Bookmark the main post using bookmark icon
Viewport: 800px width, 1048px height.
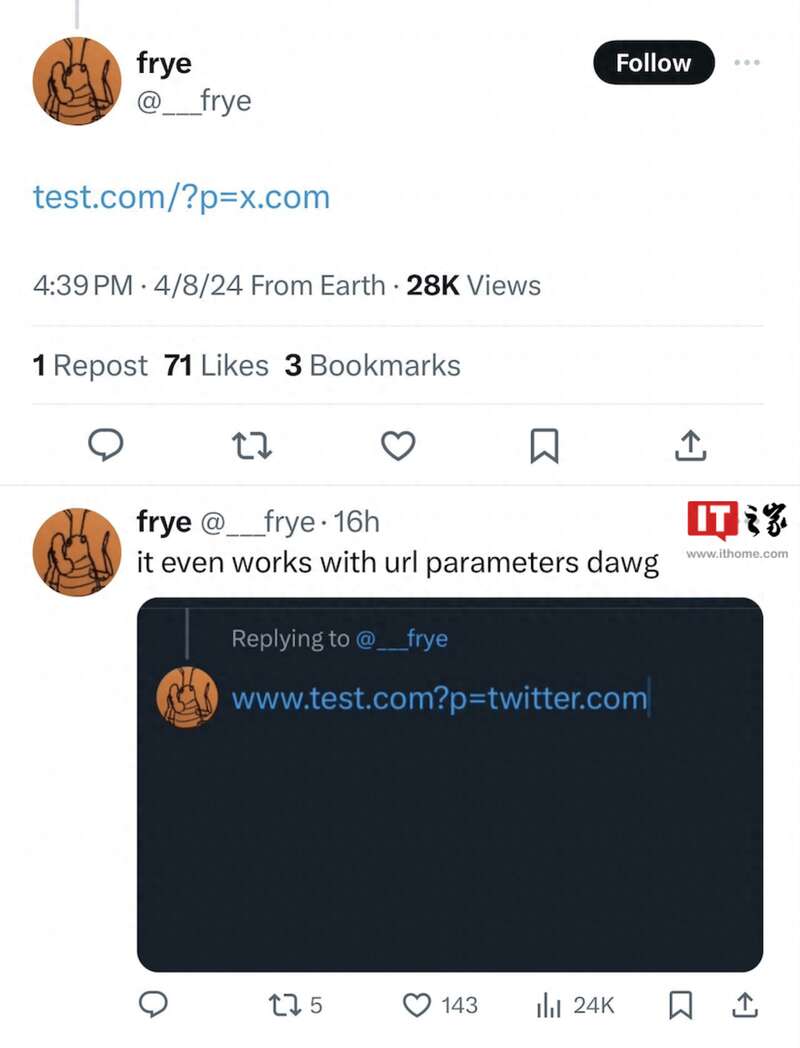tap(544, 446)
